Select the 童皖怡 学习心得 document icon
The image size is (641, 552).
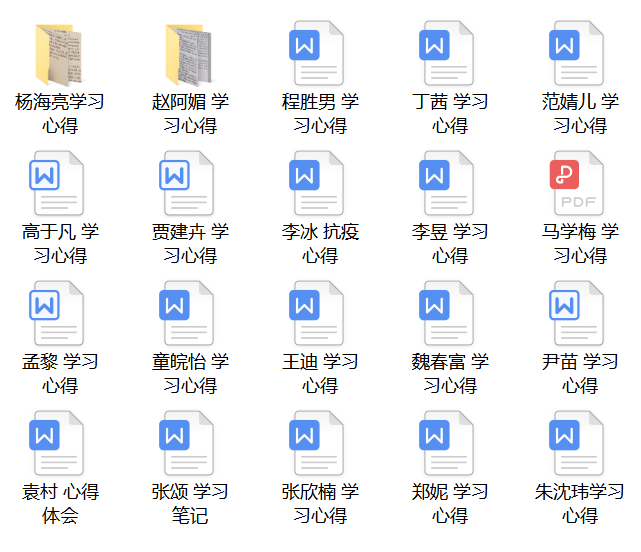186,313
